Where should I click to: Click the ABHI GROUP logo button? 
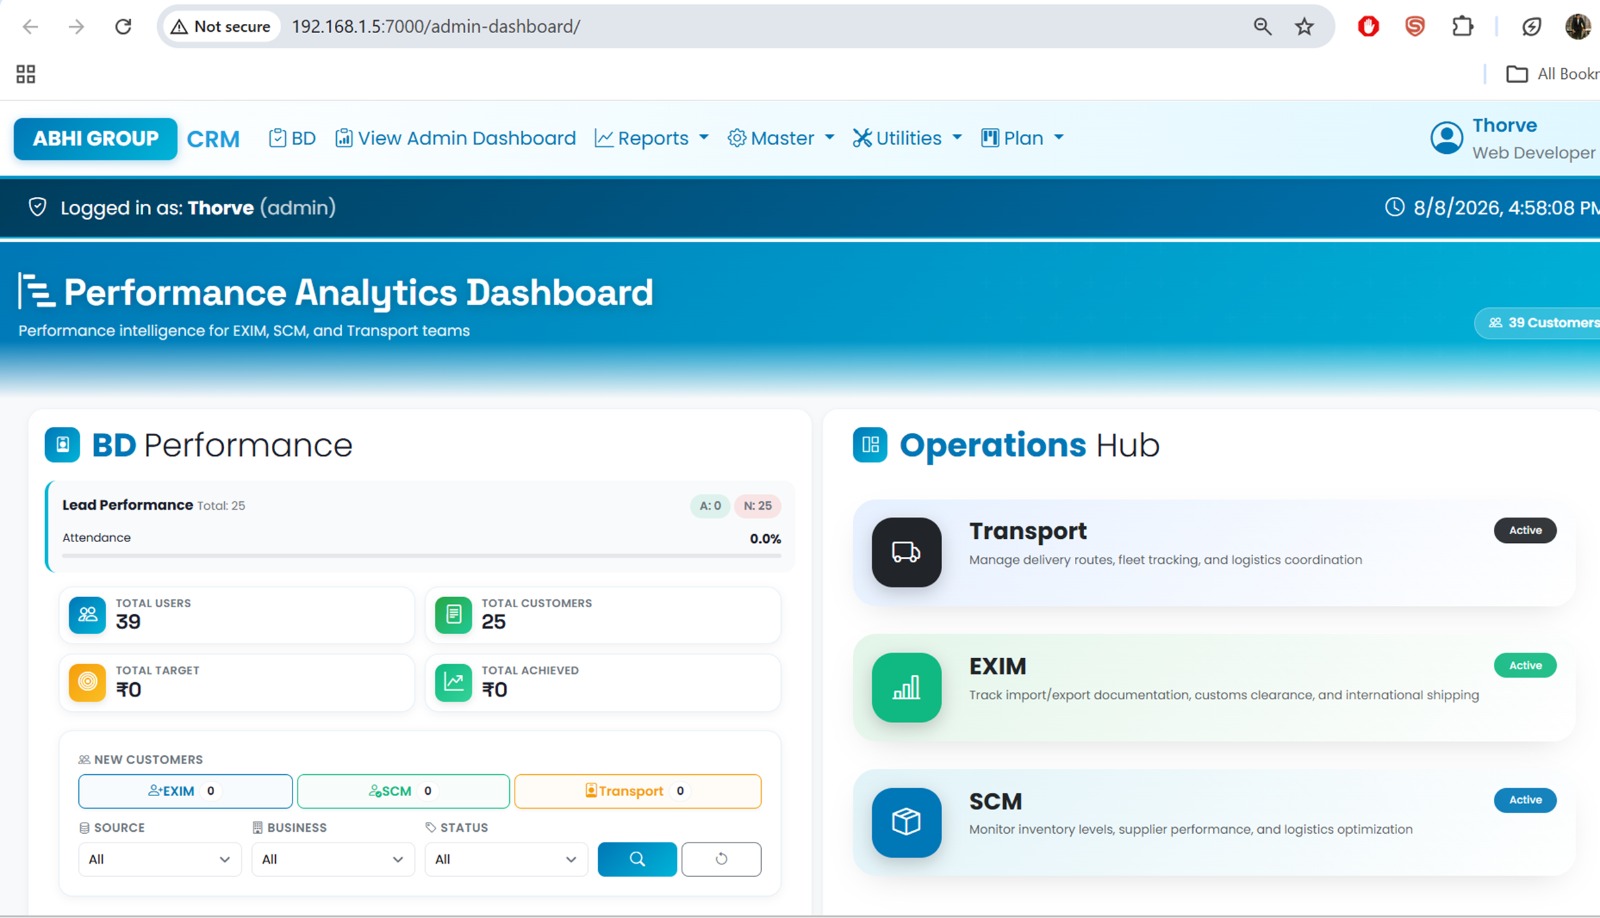tap(95, 139)
